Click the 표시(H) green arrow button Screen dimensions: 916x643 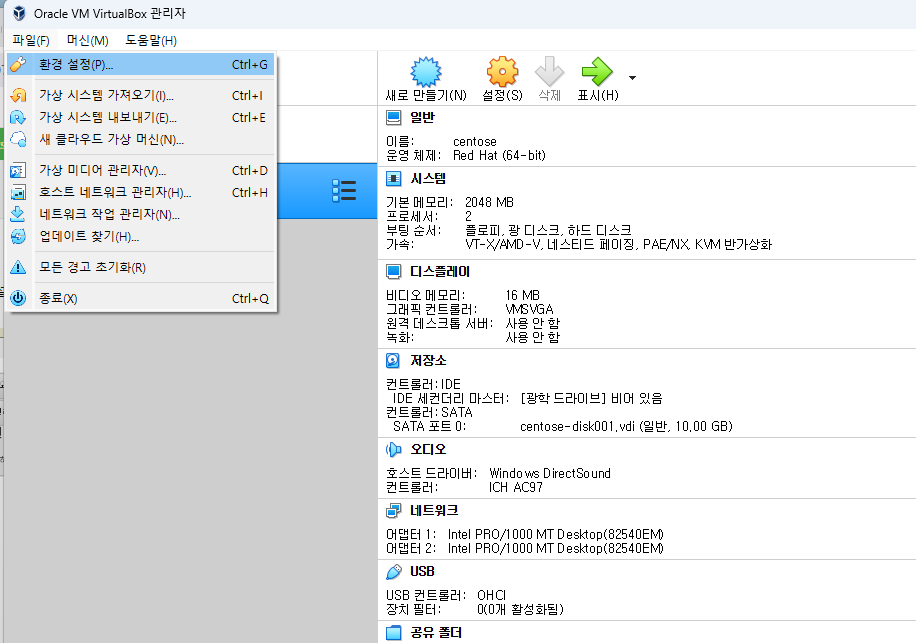click(598, 79)
